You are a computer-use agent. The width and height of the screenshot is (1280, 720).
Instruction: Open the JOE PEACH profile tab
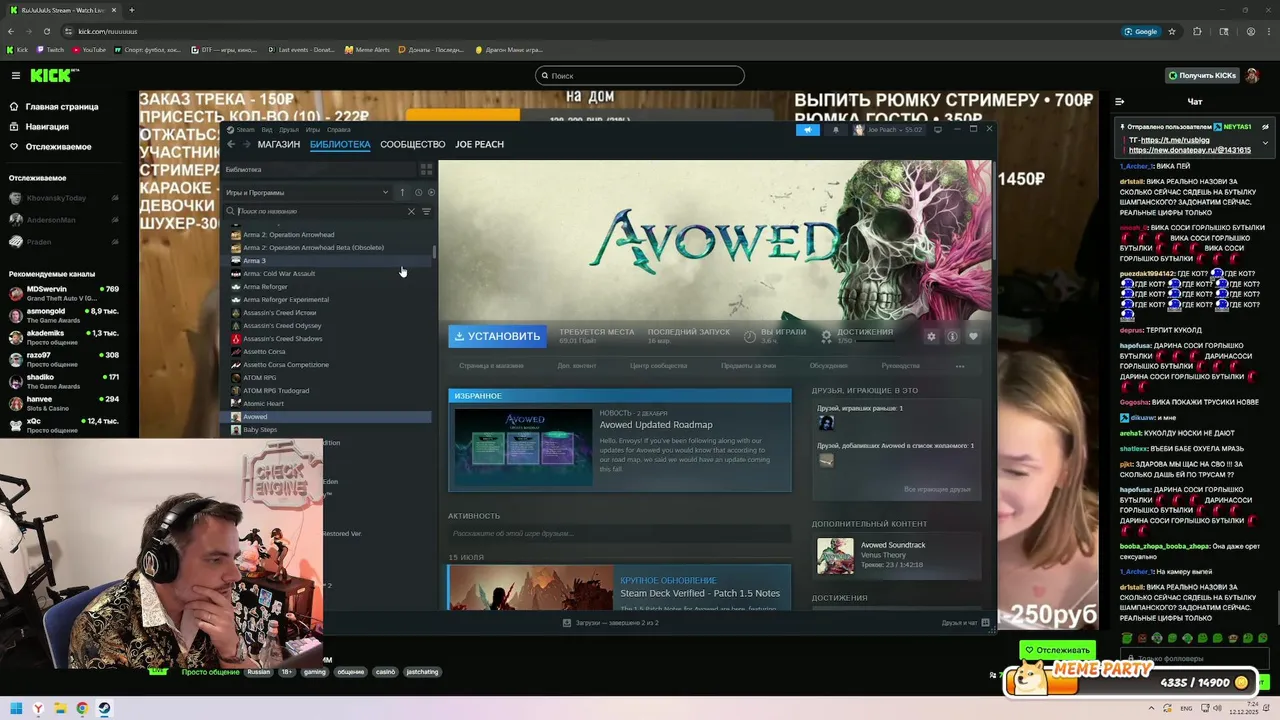coord(479,144)
